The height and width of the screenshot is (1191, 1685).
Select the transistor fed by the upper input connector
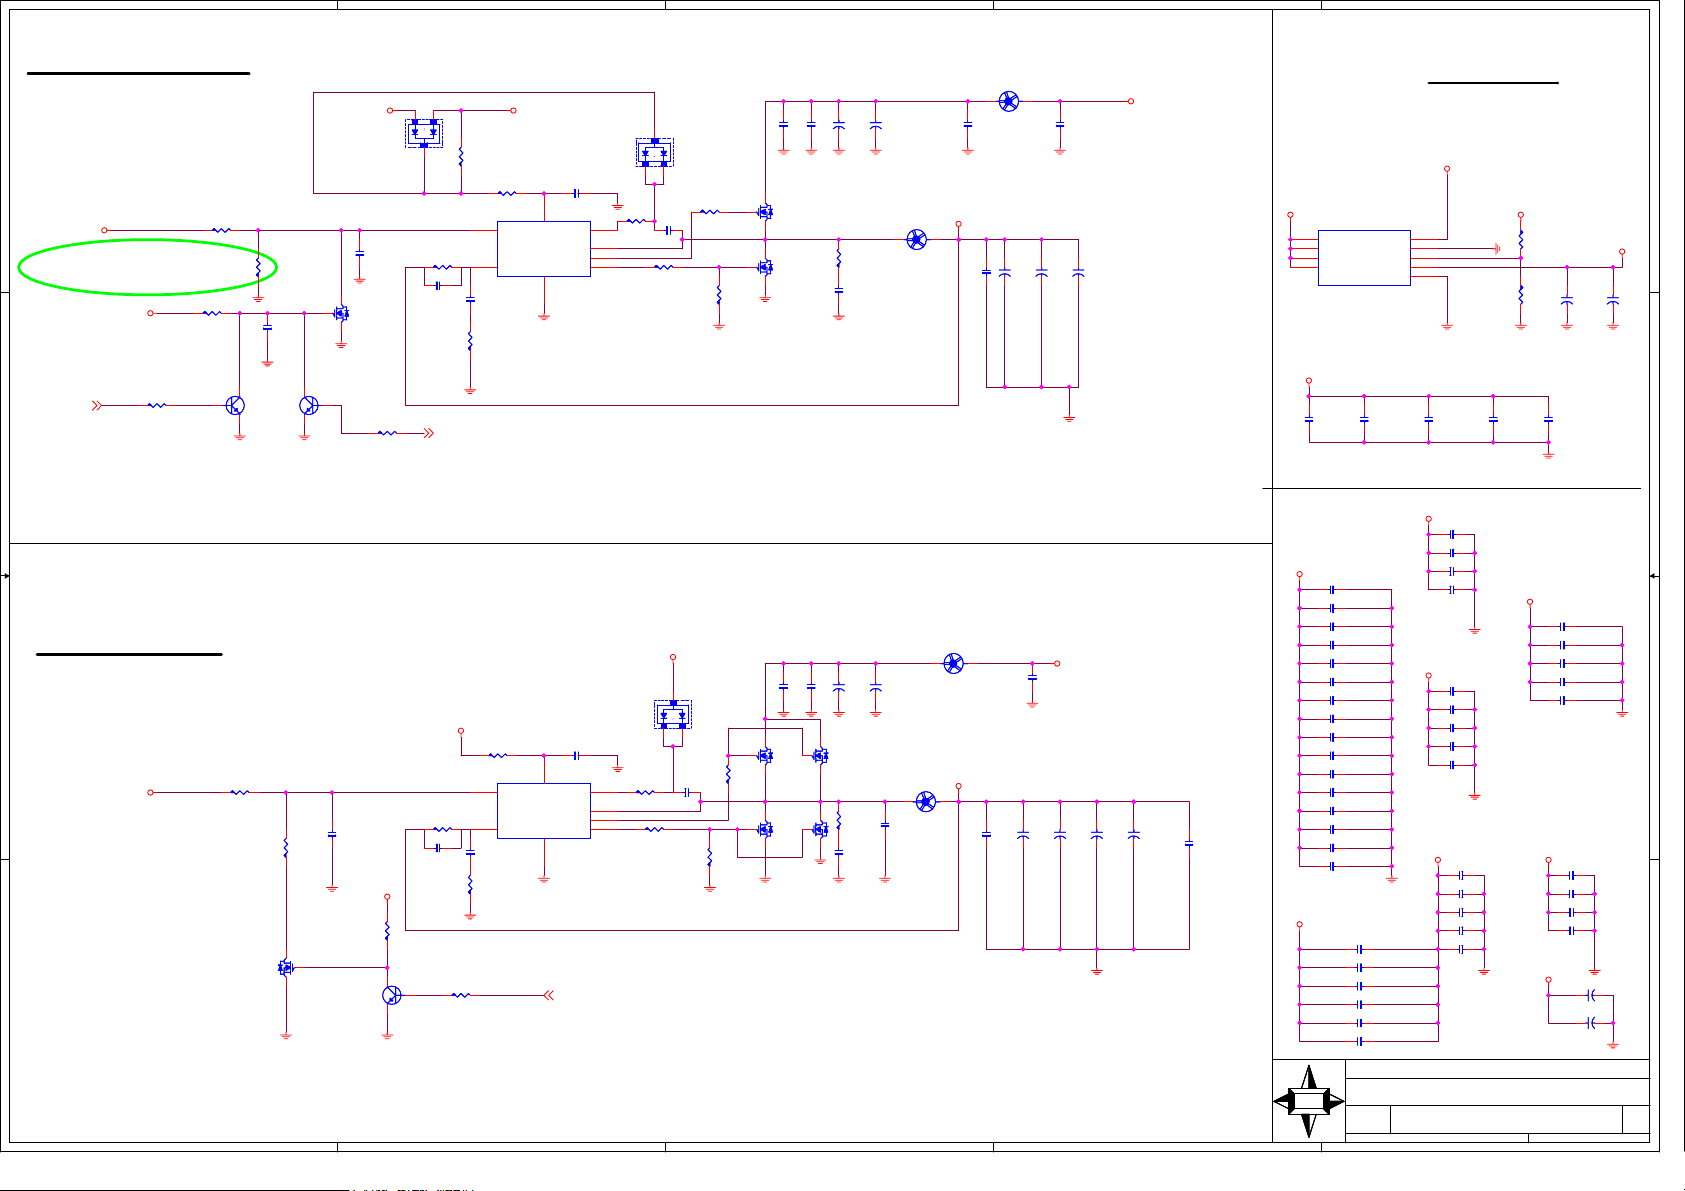[236, 405]
